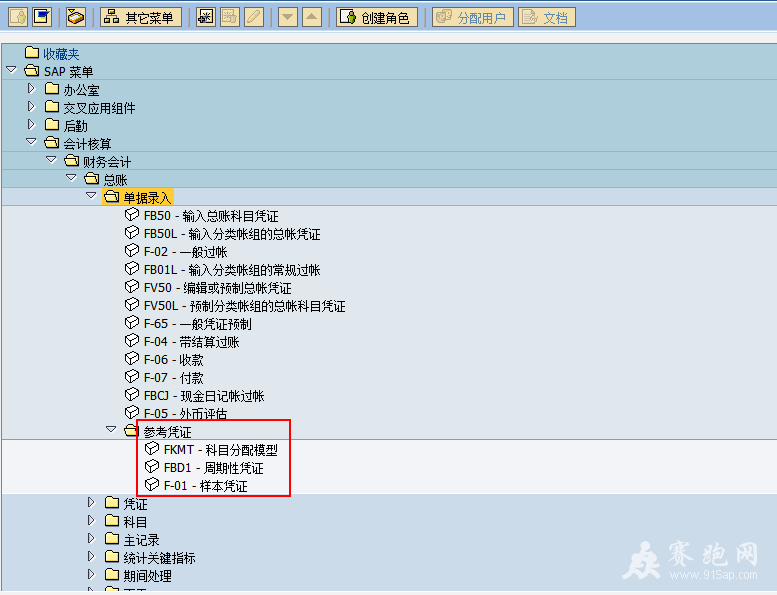Click the FBD1 transaction cube icon
Image resolution: width=777 pixels, height=595 pixels.
tap(152, 466)
